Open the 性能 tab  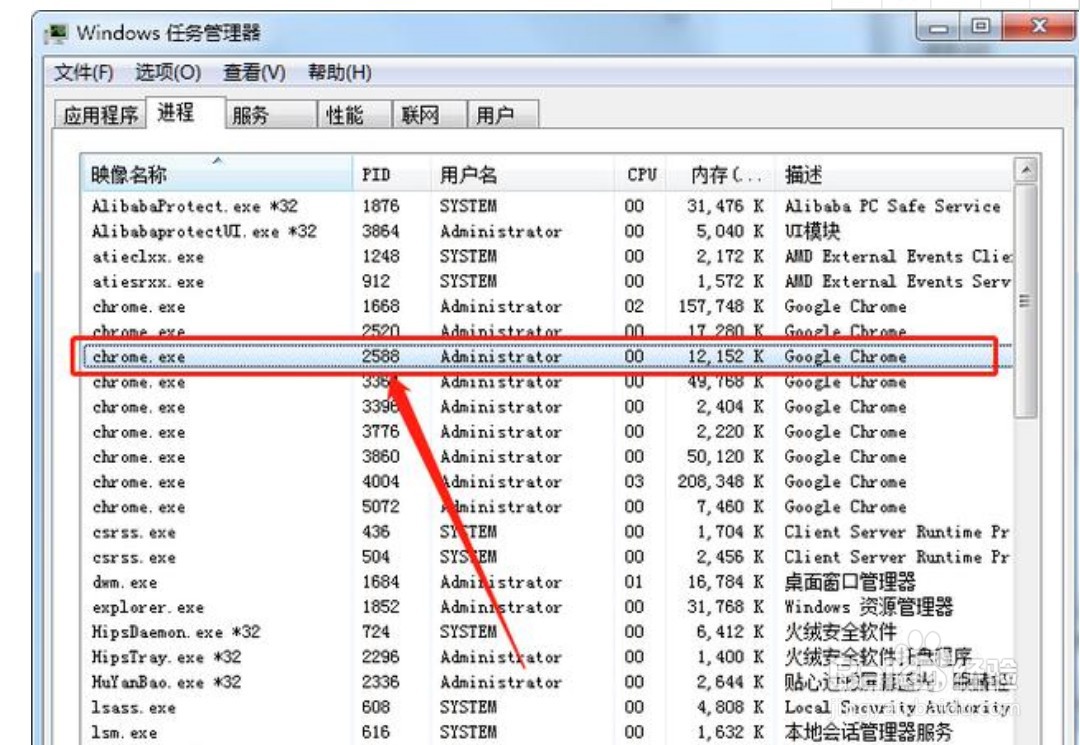pyautogui.click(x=354, y=115)
